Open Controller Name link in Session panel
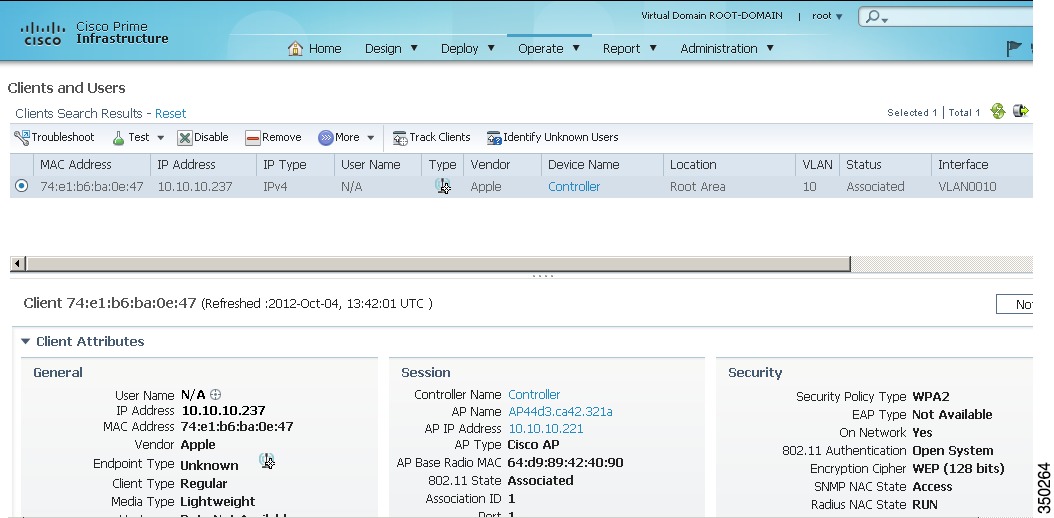 534,394
